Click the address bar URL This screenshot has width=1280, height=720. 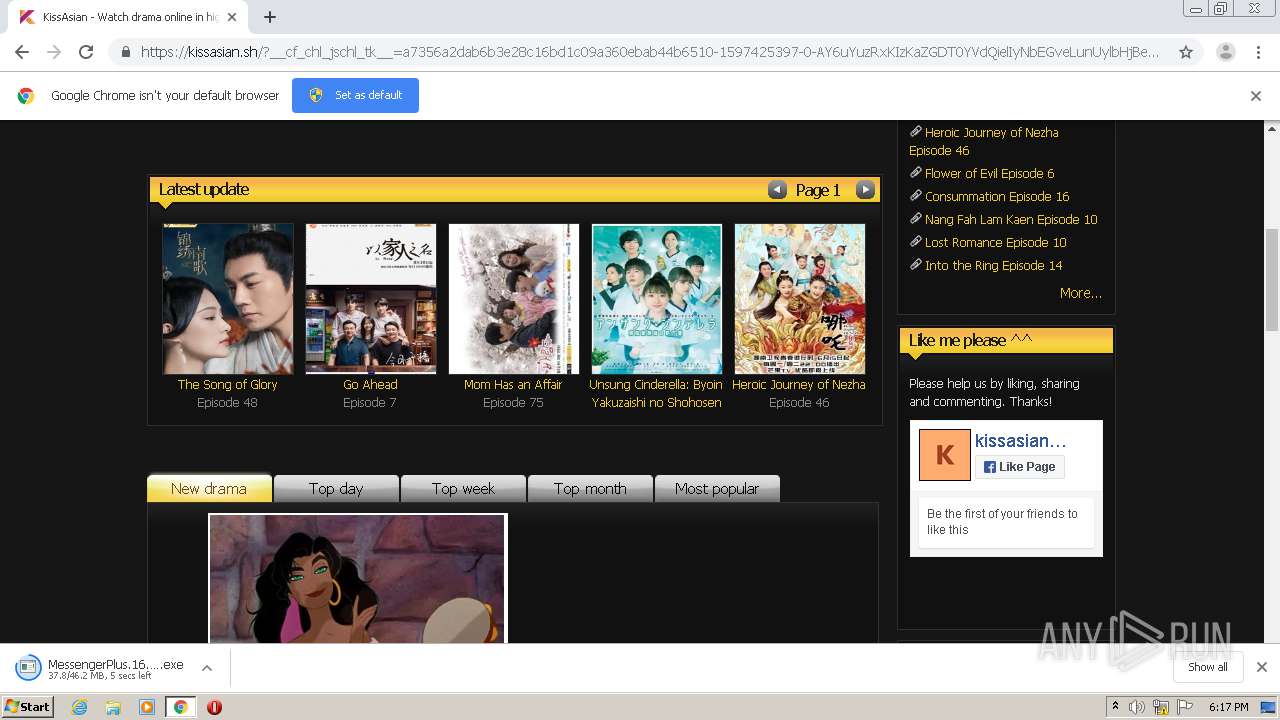[x=650, y=52]
